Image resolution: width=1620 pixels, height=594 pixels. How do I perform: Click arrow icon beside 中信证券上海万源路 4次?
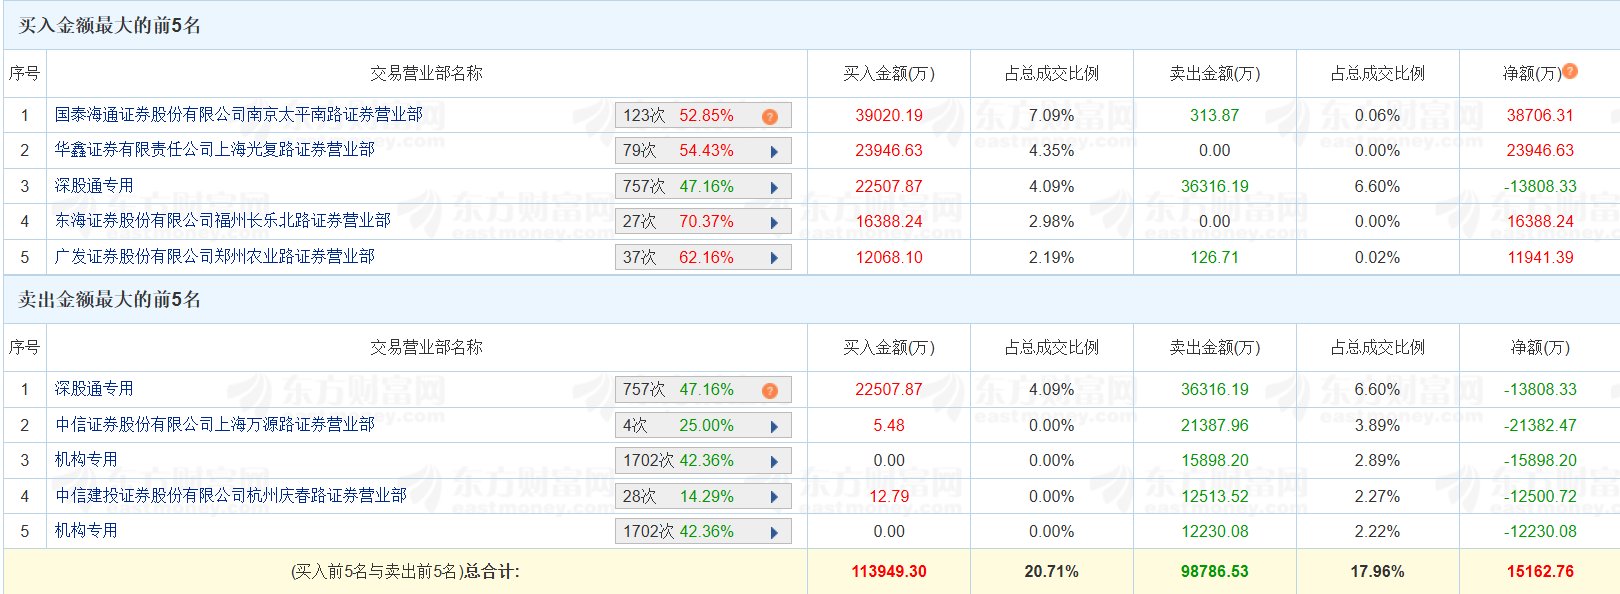774,427
